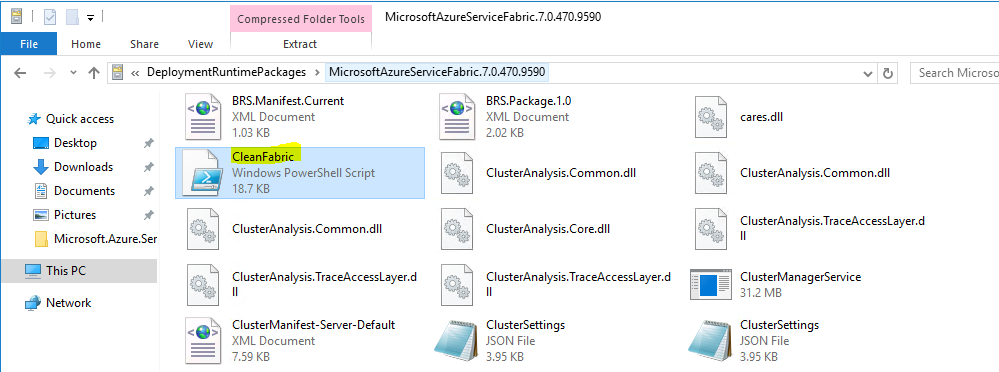Open the recent locations dropdown arrow

coord(73,73)
